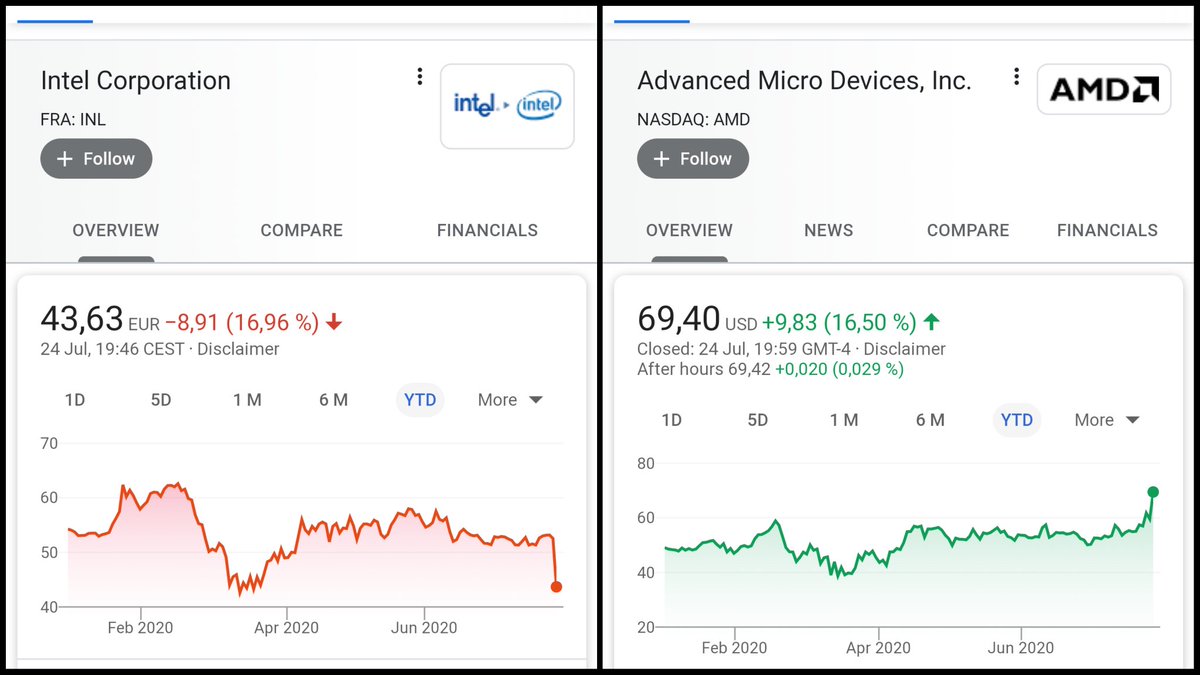This screenshot has width=1200, height=675.
Task: Open the Intel FINANCIALS tab
Action: (x=487, y=230)
